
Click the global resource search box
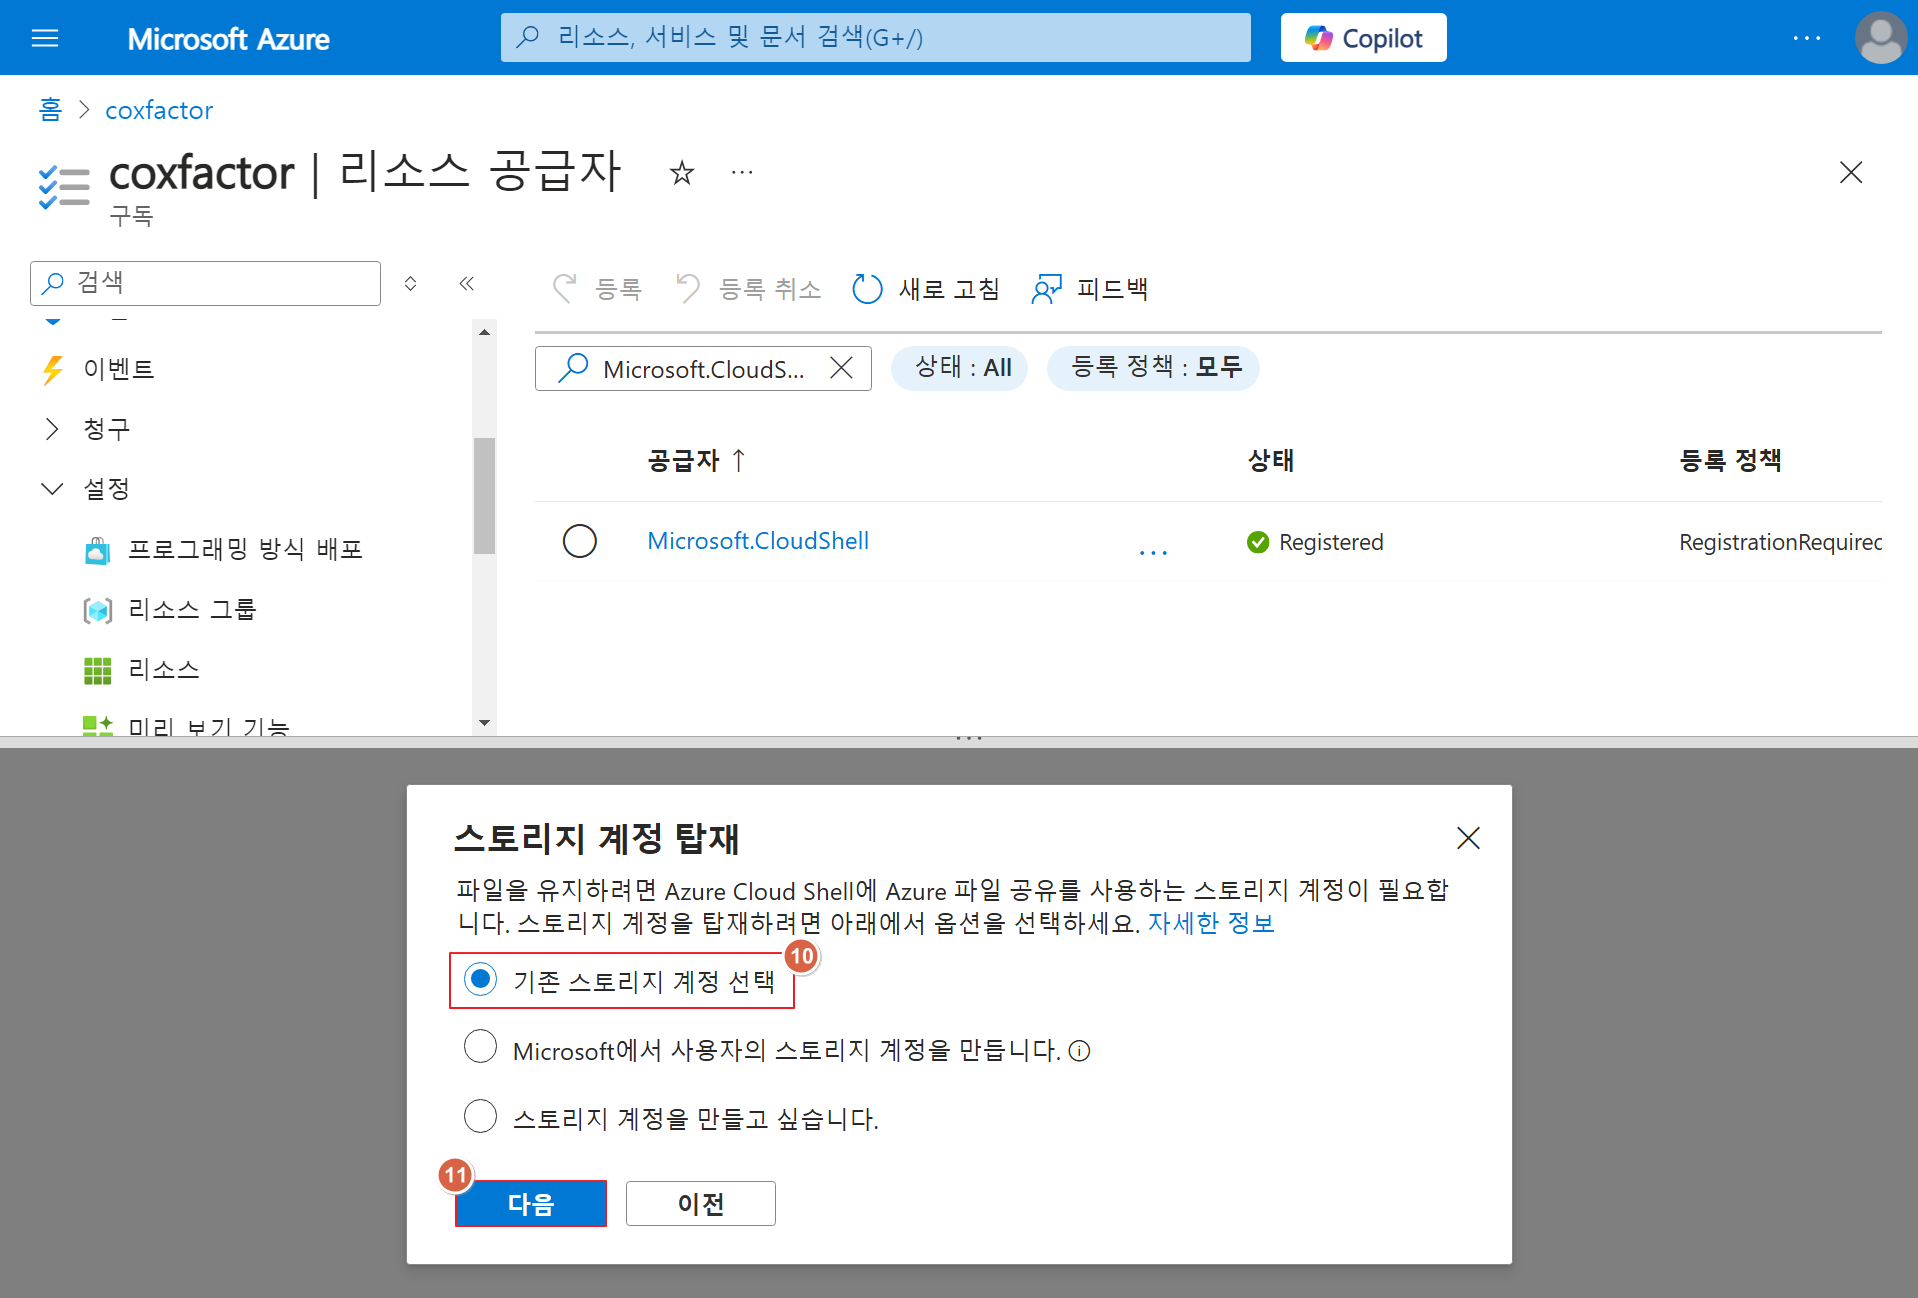point(875,38)
